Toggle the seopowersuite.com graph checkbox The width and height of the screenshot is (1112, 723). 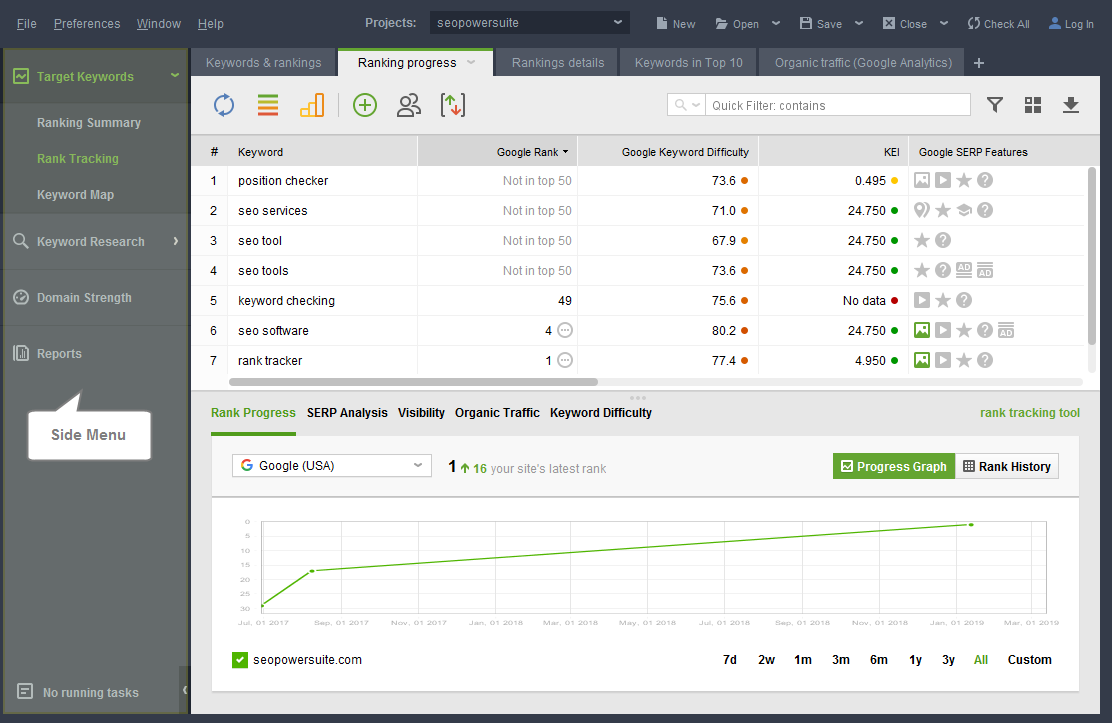[x=240, y=660]
